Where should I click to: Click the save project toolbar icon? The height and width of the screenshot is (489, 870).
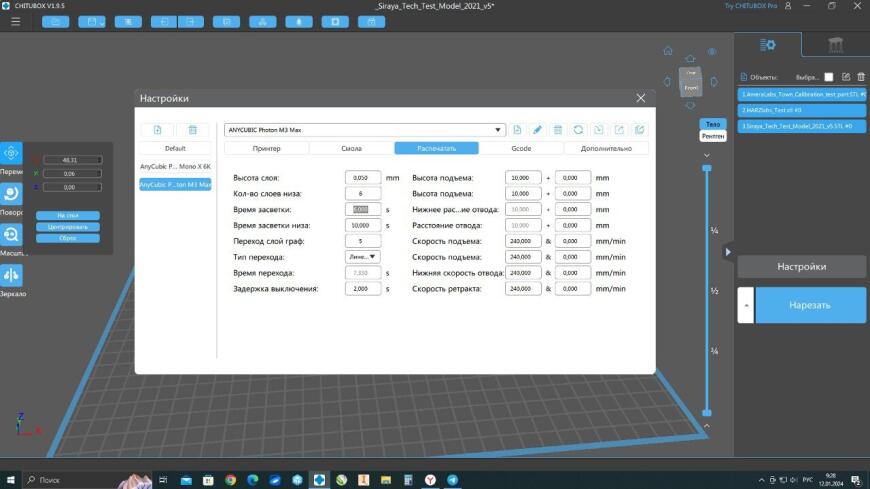92,22
